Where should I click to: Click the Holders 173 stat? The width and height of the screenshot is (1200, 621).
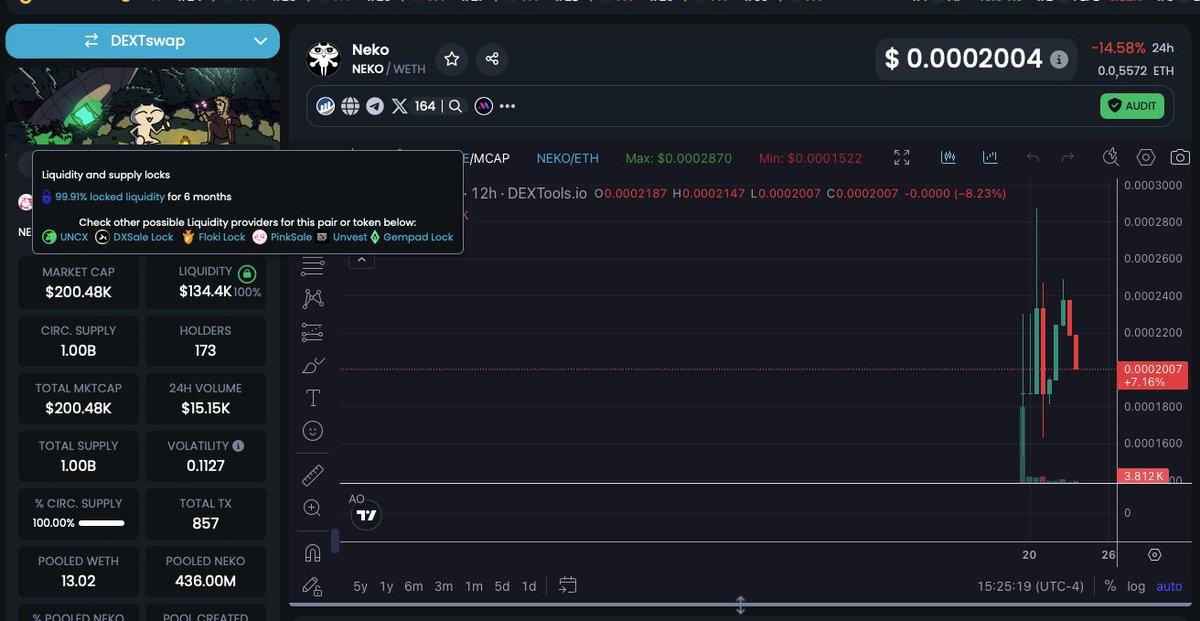(x=205, y=341)
